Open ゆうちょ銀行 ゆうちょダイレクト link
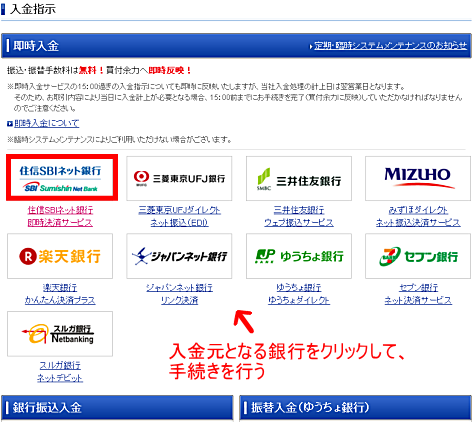This screenshot has width=474, height=422. coord(299,294)
